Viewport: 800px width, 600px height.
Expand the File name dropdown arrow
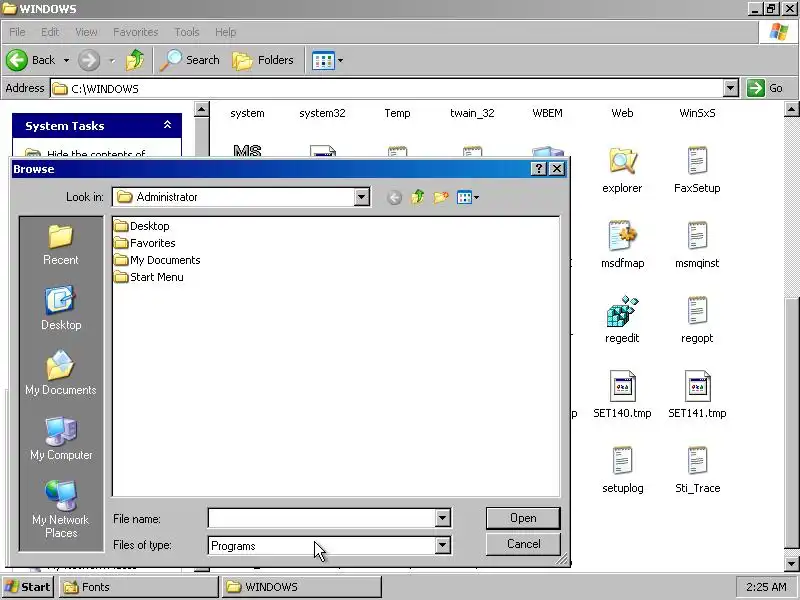[x=442, y=518]
